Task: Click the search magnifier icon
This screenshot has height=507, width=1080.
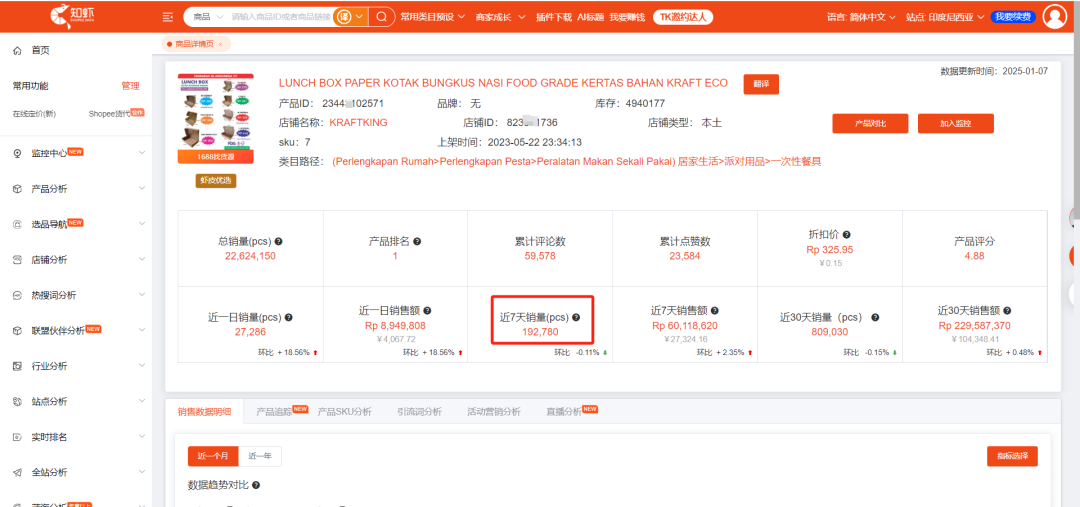Action: tap(382, 17)
